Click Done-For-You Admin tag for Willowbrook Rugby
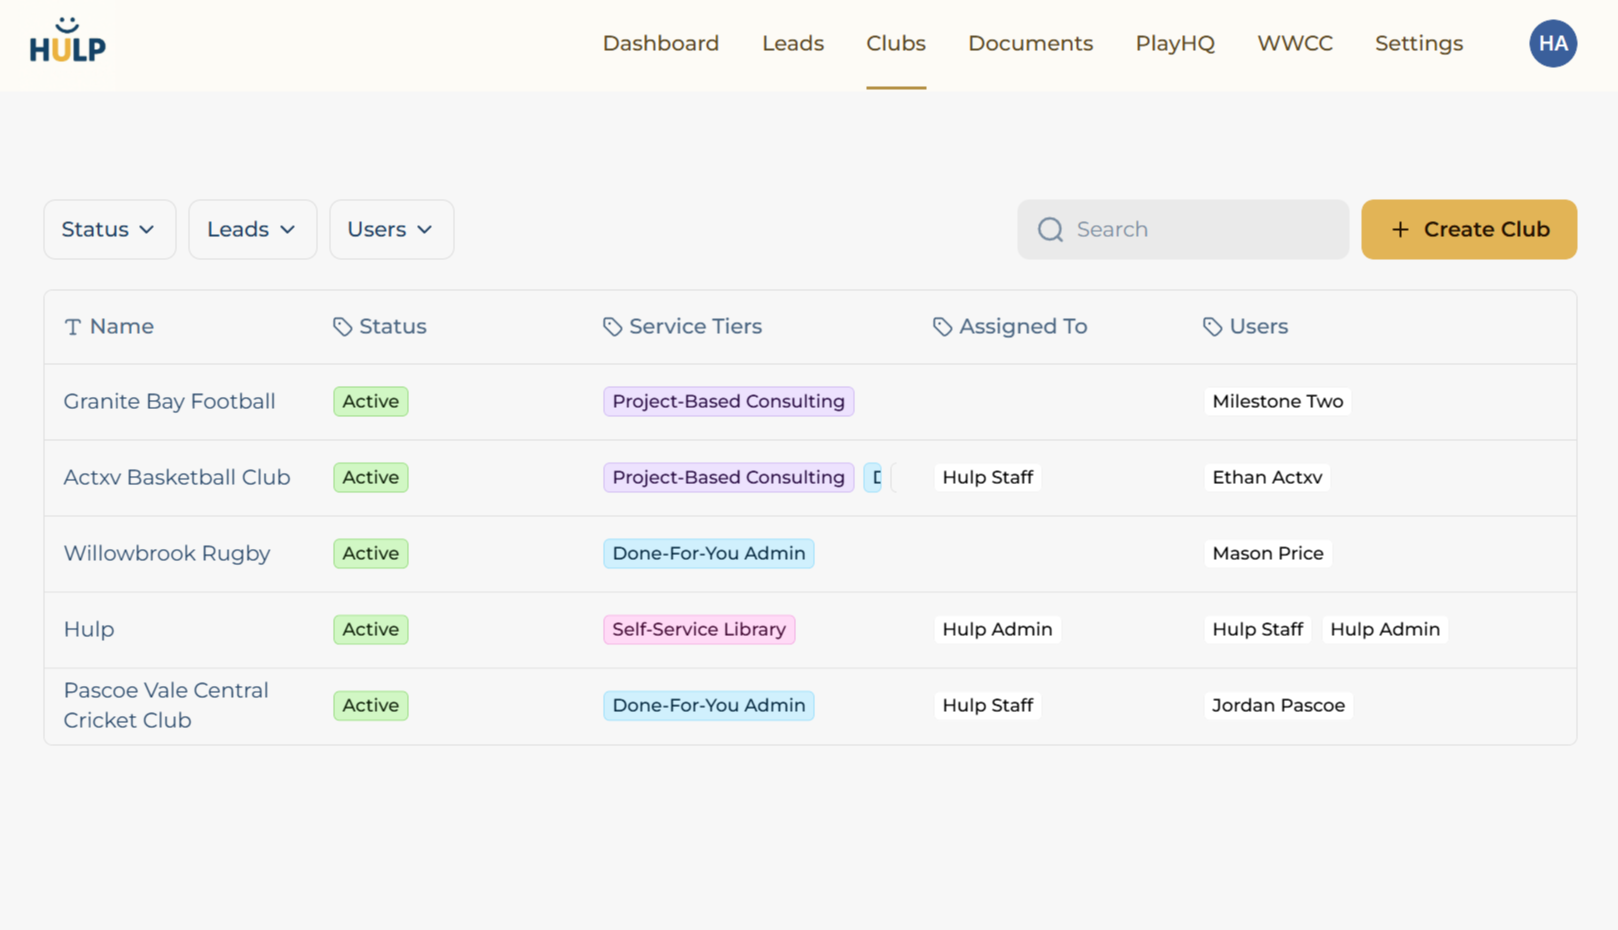The image size is (1618, 930). tap(709, 553)
